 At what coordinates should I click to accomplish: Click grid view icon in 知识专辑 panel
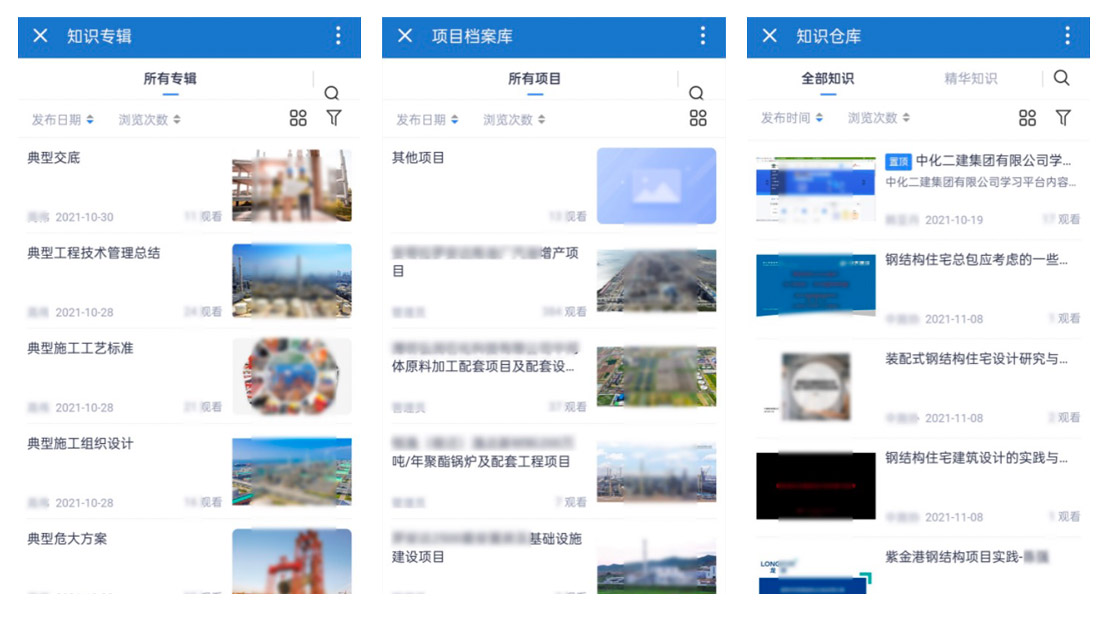(x=298, y=118)
